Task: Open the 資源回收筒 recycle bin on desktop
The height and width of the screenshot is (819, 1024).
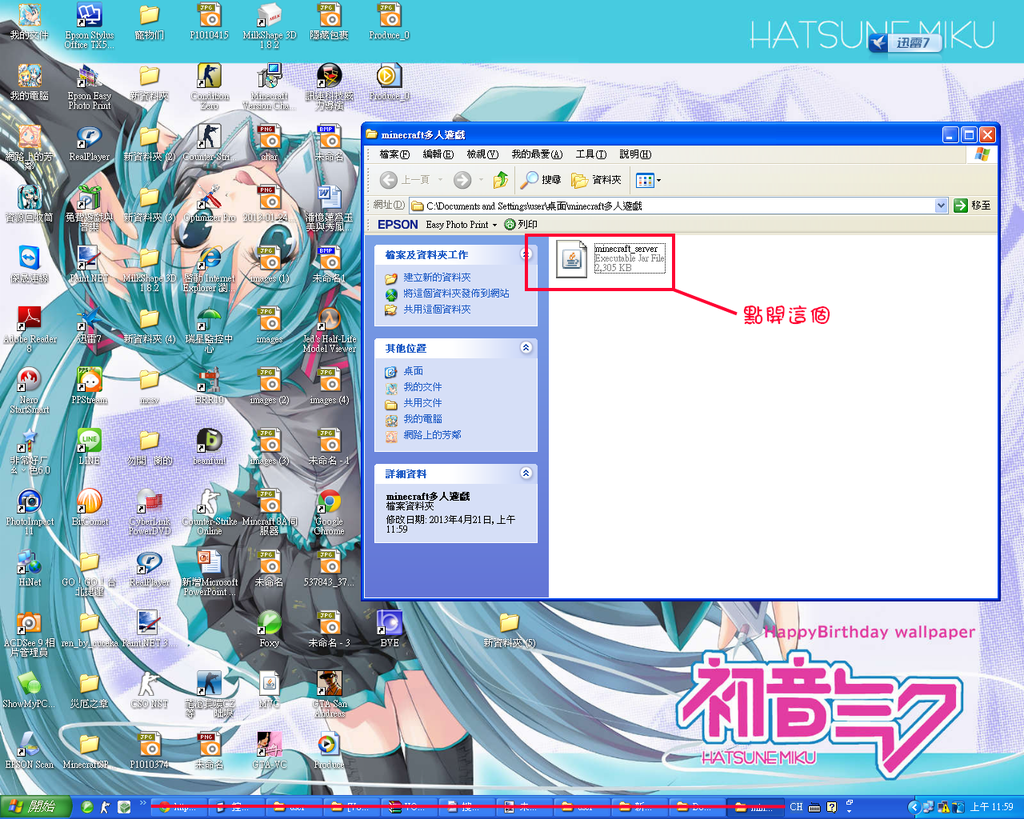Action: (29, 204)
